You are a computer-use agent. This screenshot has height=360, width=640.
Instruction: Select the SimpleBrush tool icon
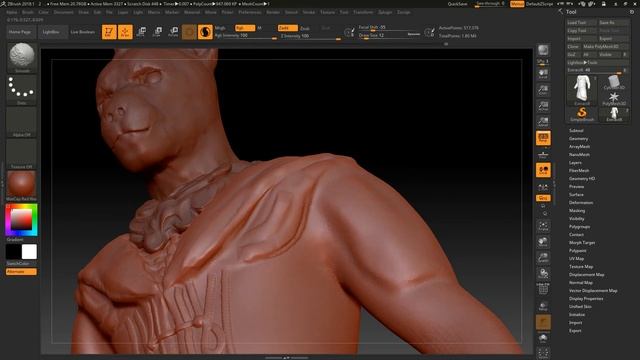pyautogui.click(x=582, y=114)
